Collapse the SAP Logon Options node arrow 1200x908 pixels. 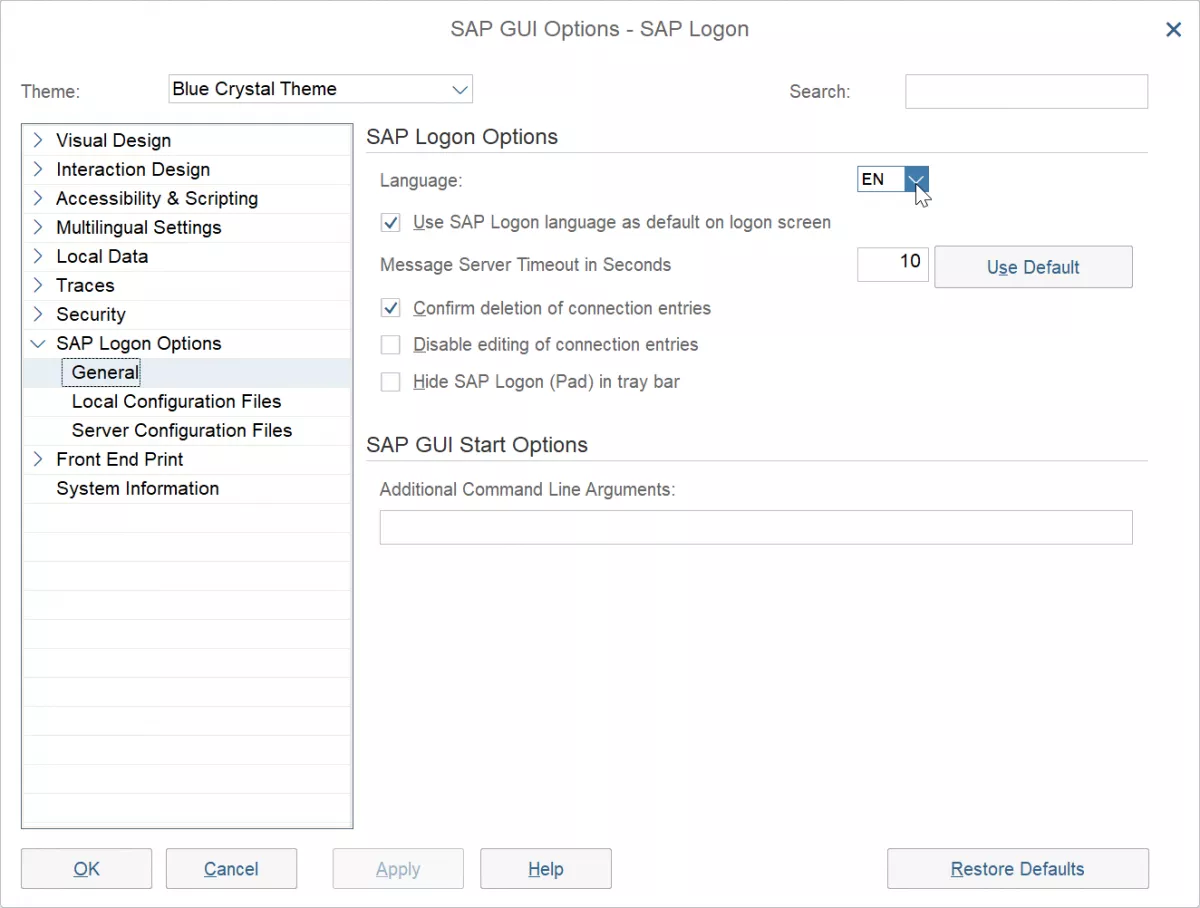pyautogui.click(x=38, y=343)
